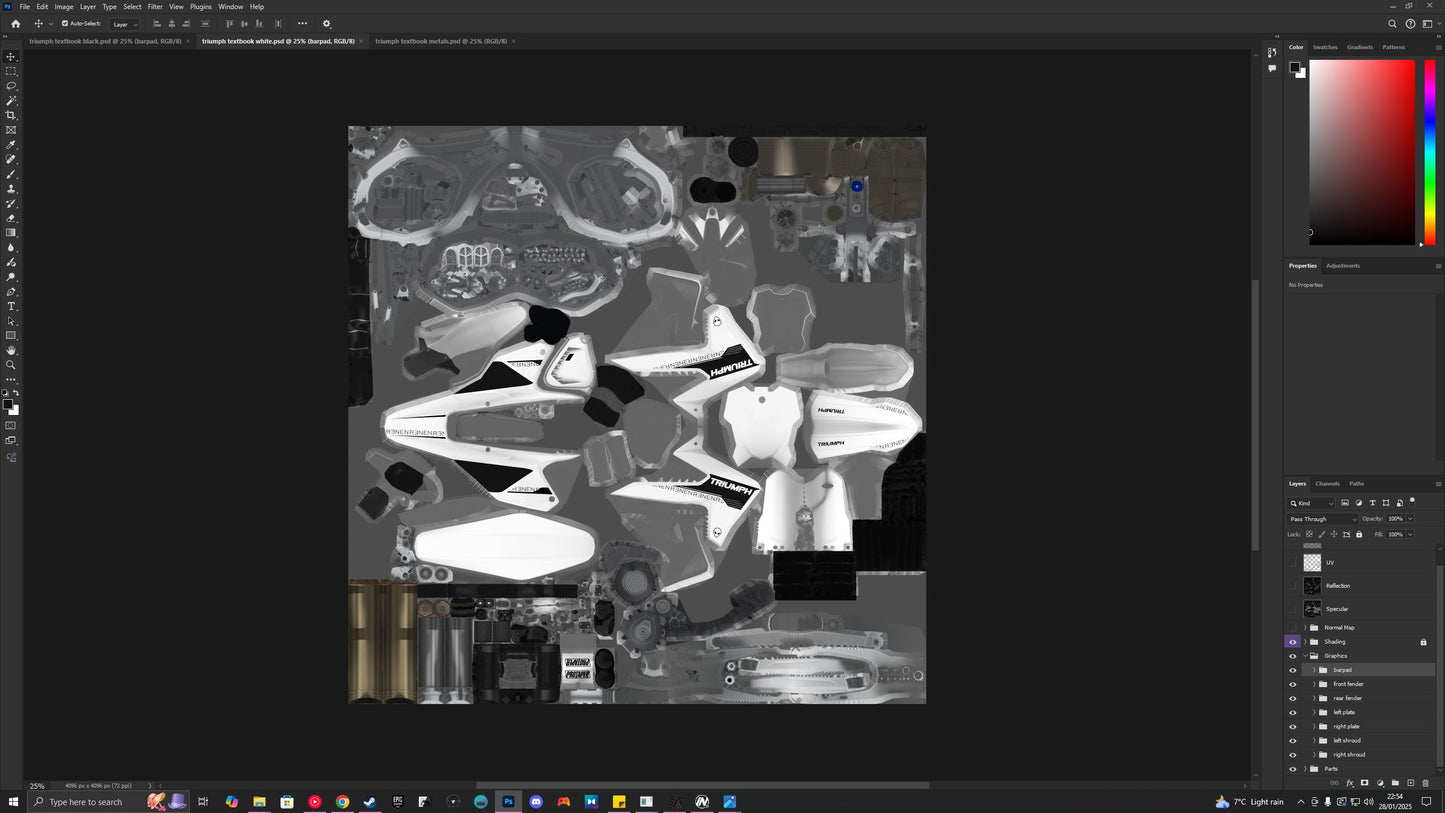Select the Horizontal Type tool
The height and width of the screenshot is (813, 1445).
tap(11, 306)
